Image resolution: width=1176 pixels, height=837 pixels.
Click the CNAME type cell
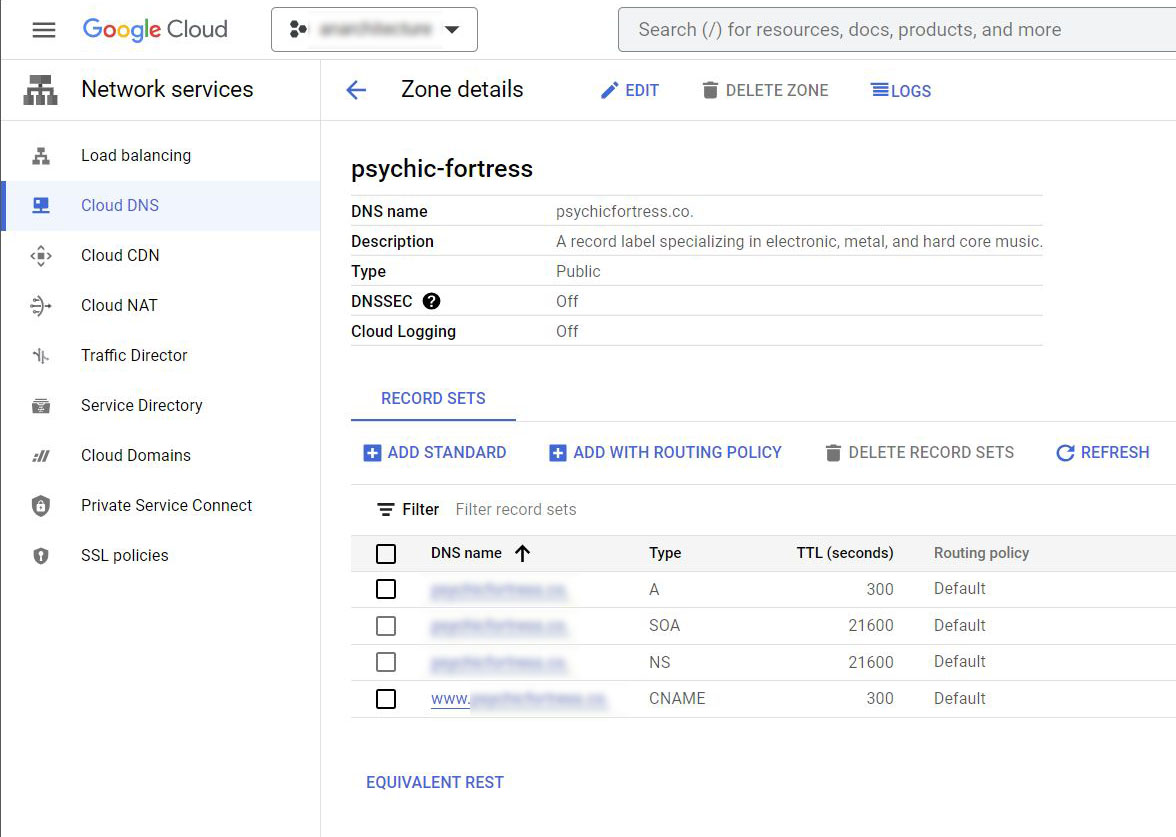tap(677, 699)
